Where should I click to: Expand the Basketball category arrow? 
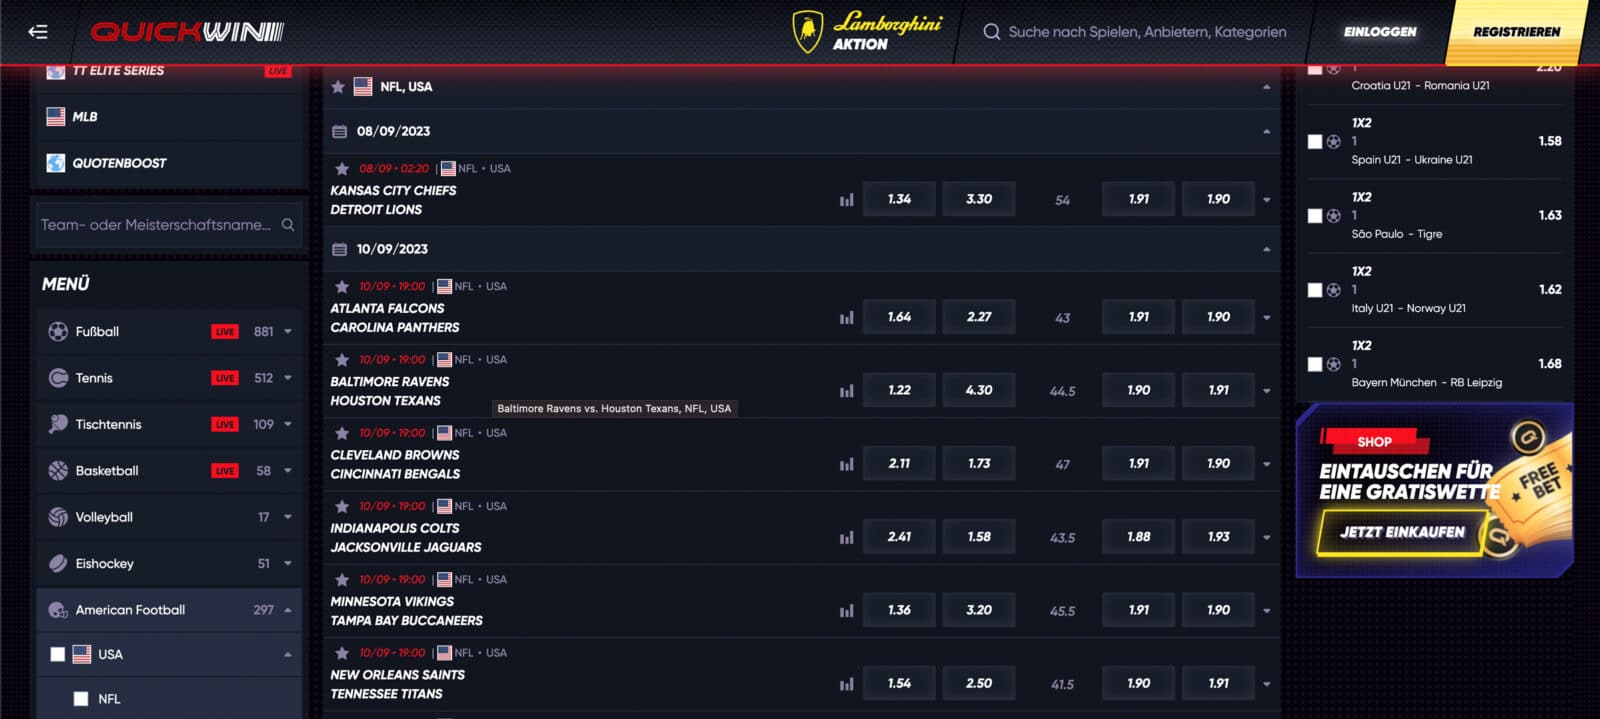tap(288, 470)
